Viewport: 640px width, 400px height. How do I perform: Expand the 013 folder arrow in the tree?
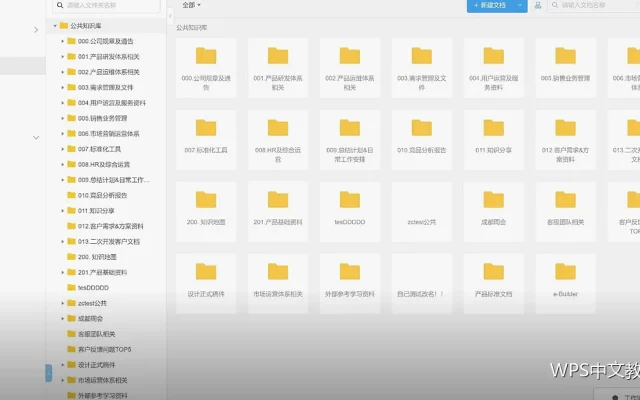pos(62,242)
